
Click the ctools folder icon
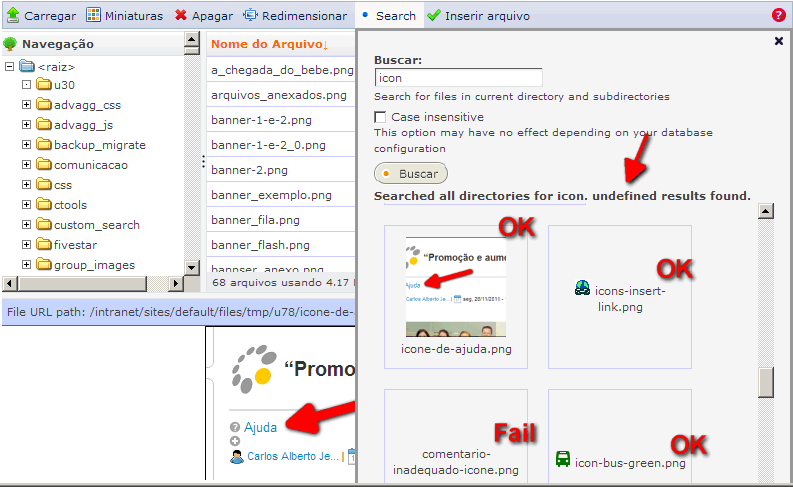tap(44, 204)
